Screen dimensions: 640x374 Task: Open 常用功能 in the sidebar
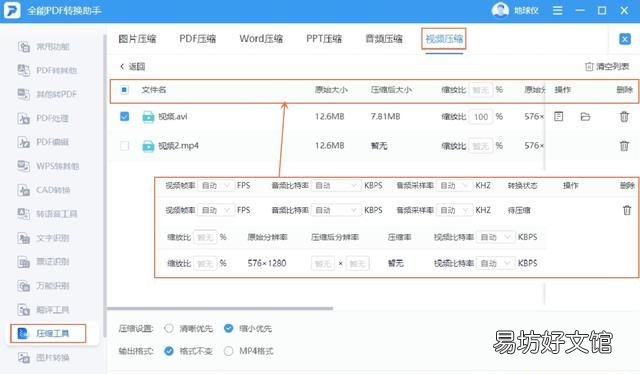[x=44, y=47]
